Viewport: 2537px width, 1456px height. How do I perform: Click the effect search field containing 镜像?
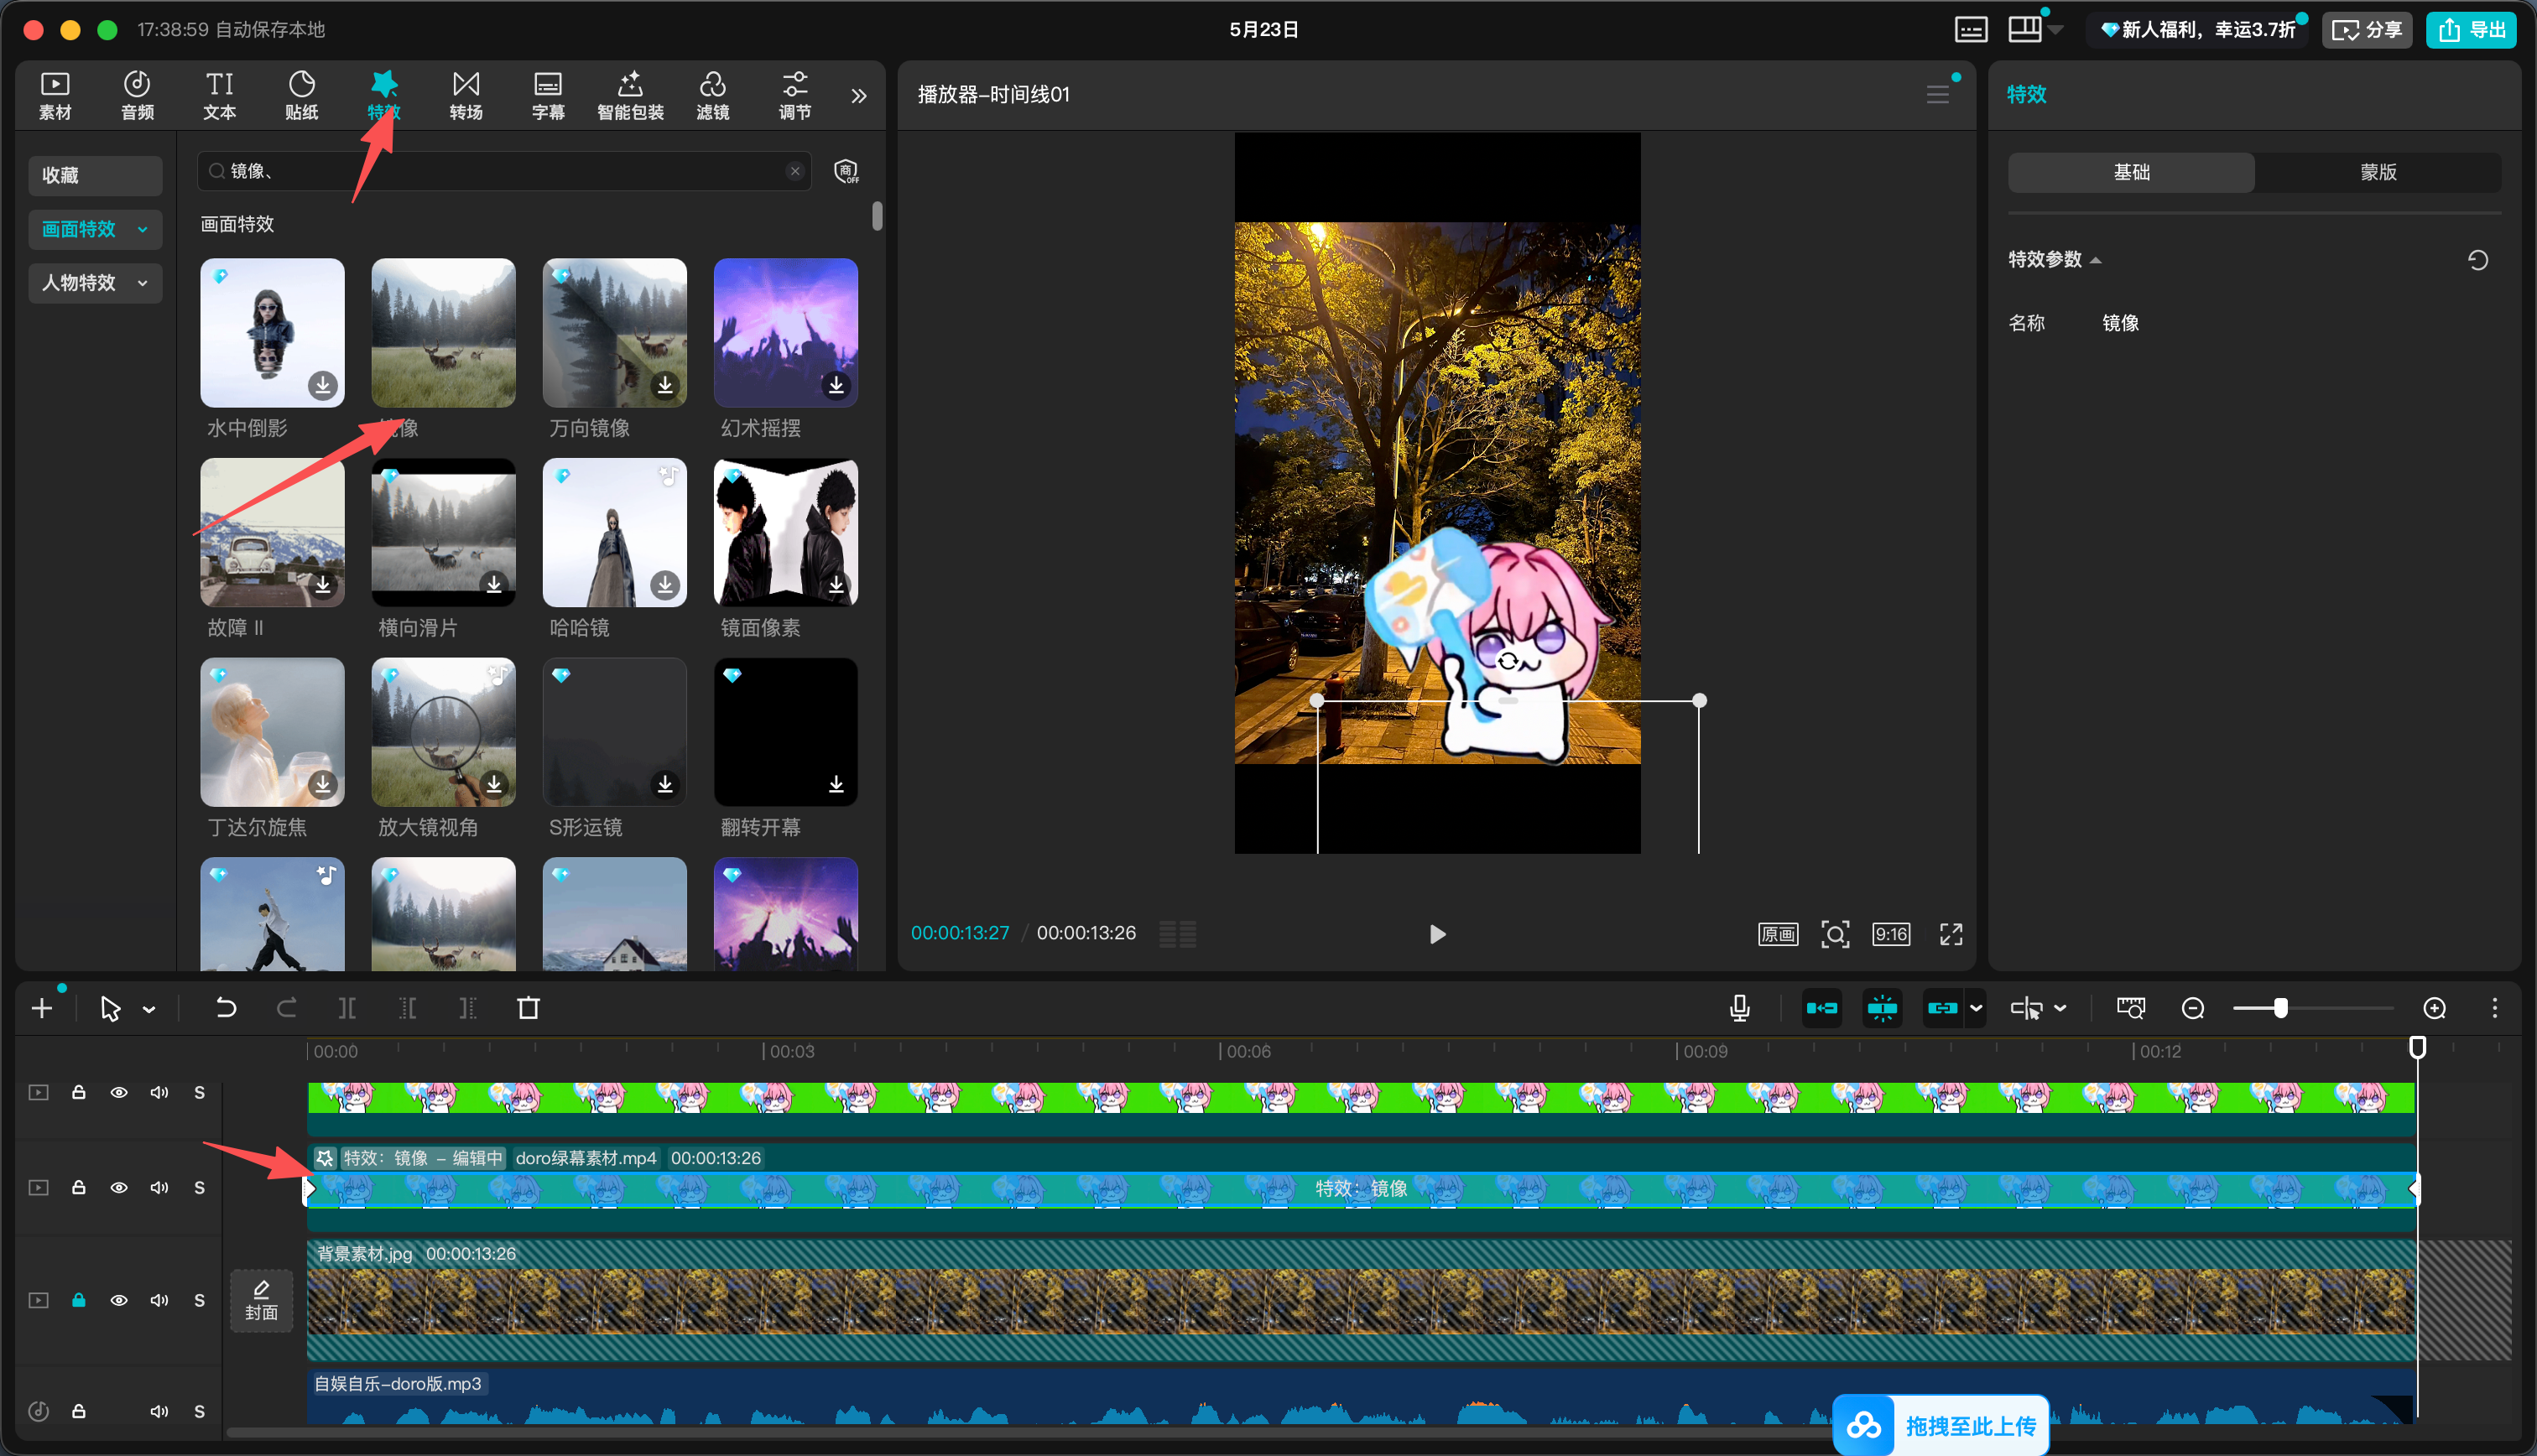pos(503,171)
